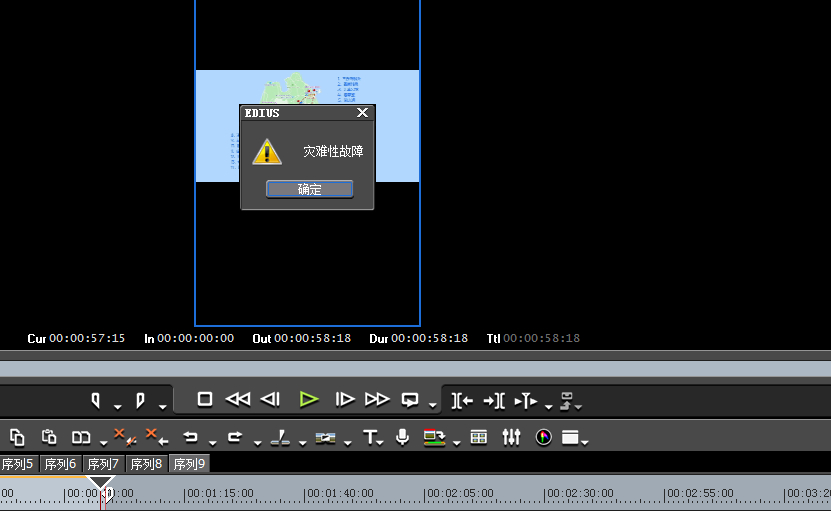Switch to the 序列6 tab
Screen dimensions: 831x511
point(60,464)
